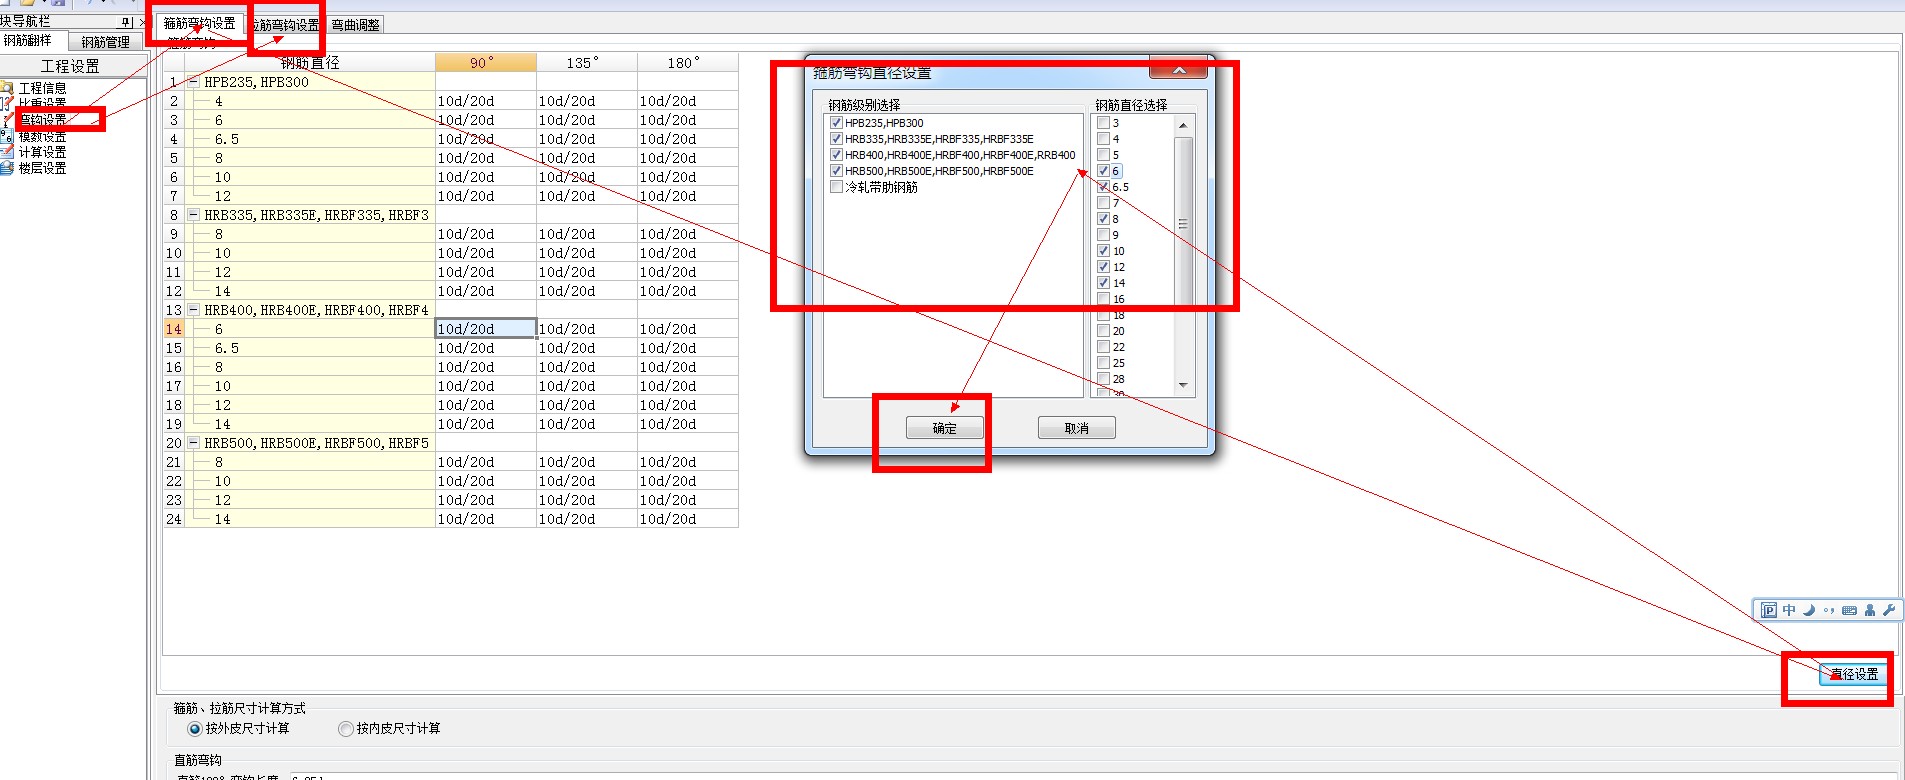Collapse the HRB400,HRB400E group row

point(194,310)
